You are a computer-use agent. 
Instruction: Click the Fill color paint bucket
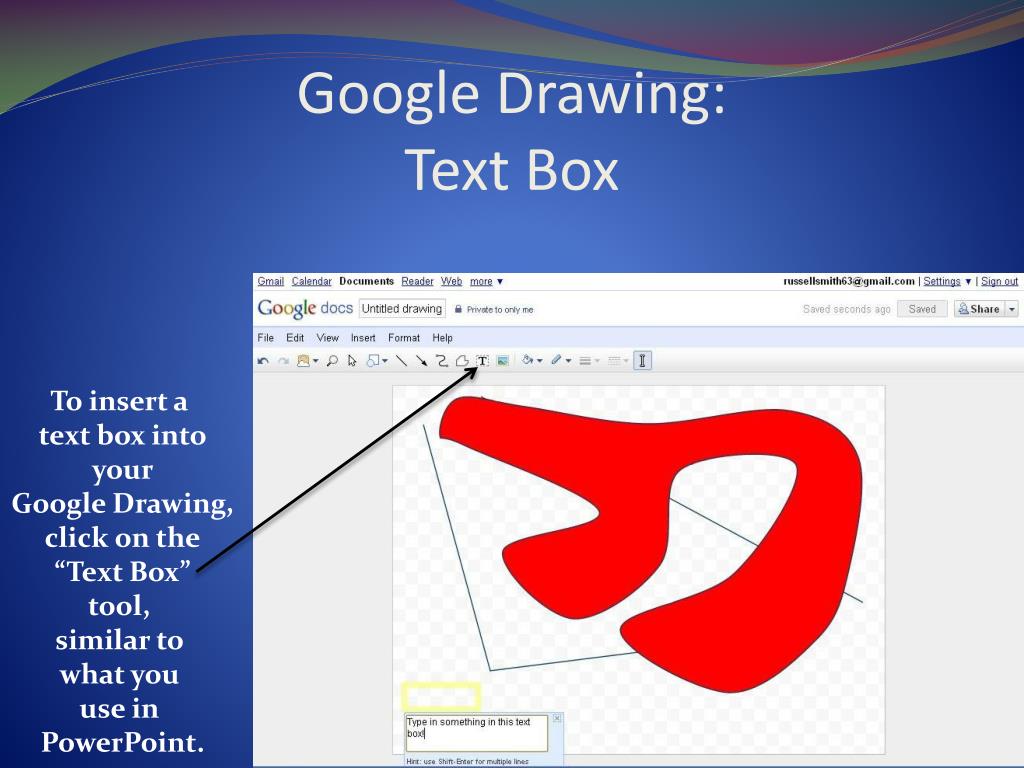[528, 360]
